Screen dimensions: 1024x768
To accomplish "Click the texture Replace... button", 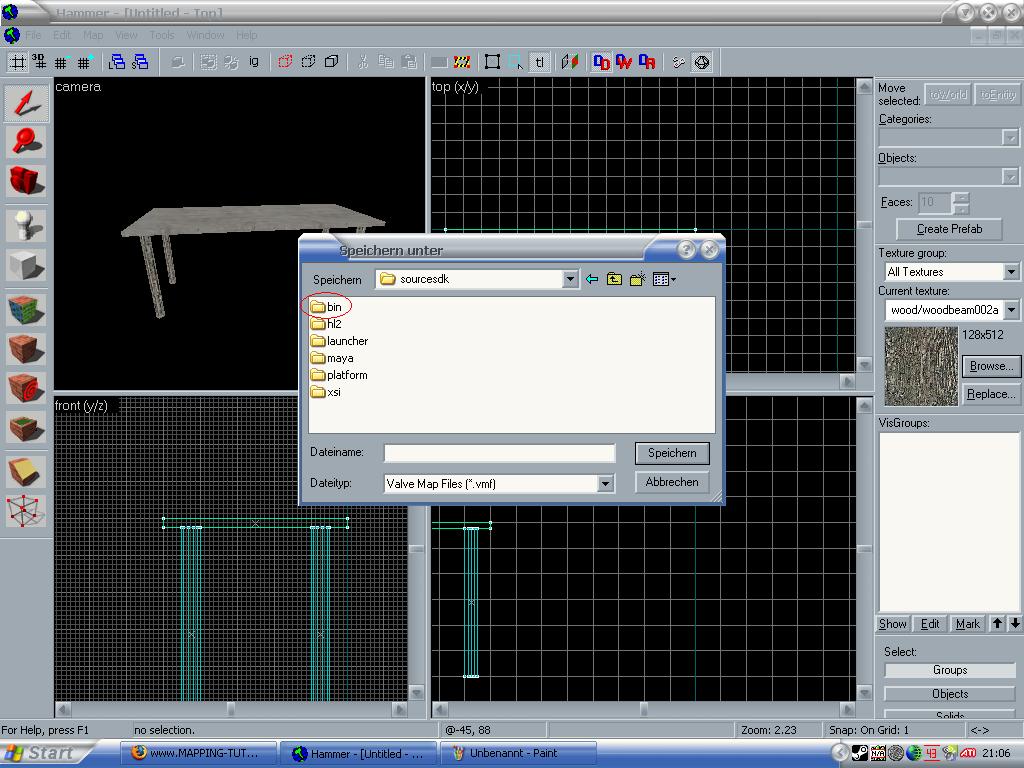I will click(x=991, y=394).
